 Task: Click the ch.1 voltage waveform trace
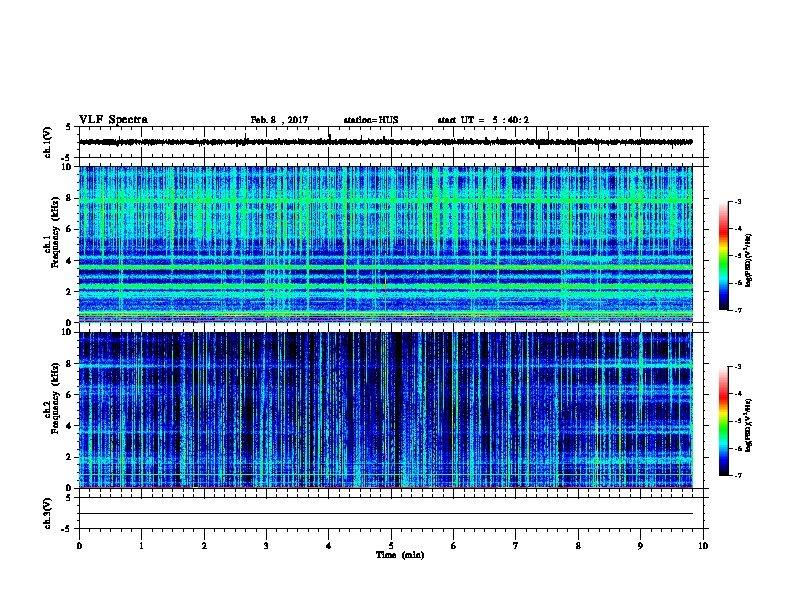(x=386, y=142)
